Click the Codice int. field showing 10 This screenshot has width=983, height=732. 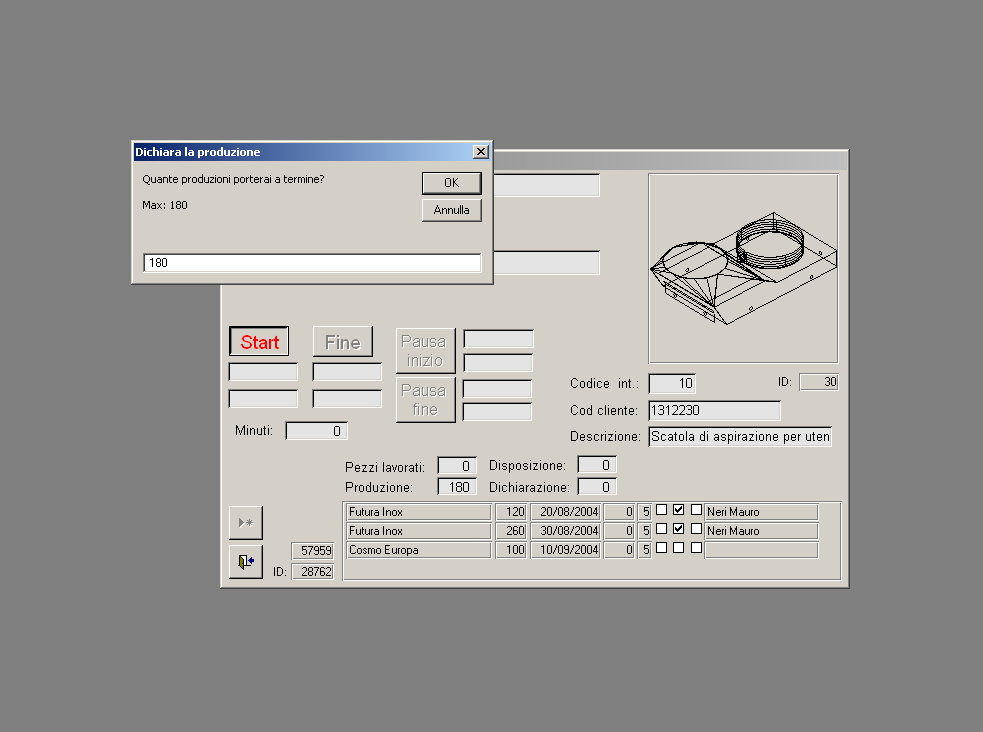672,384
